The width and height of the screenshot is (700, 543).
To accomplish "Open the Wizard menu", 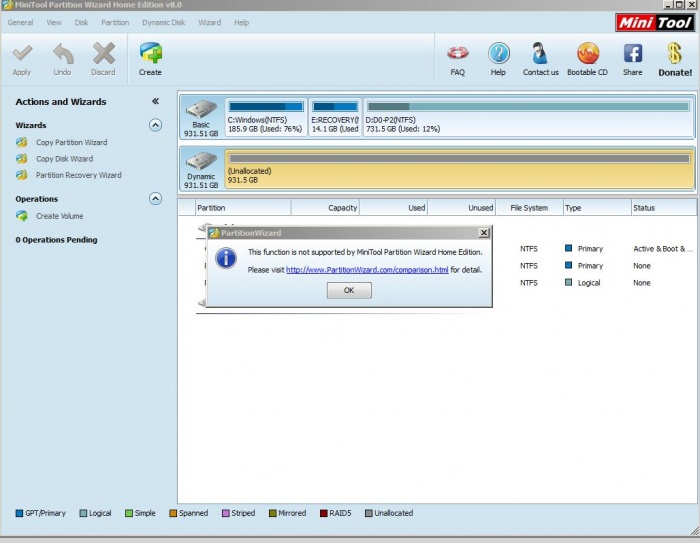I will pyautogui.click(x=209, y=22).
